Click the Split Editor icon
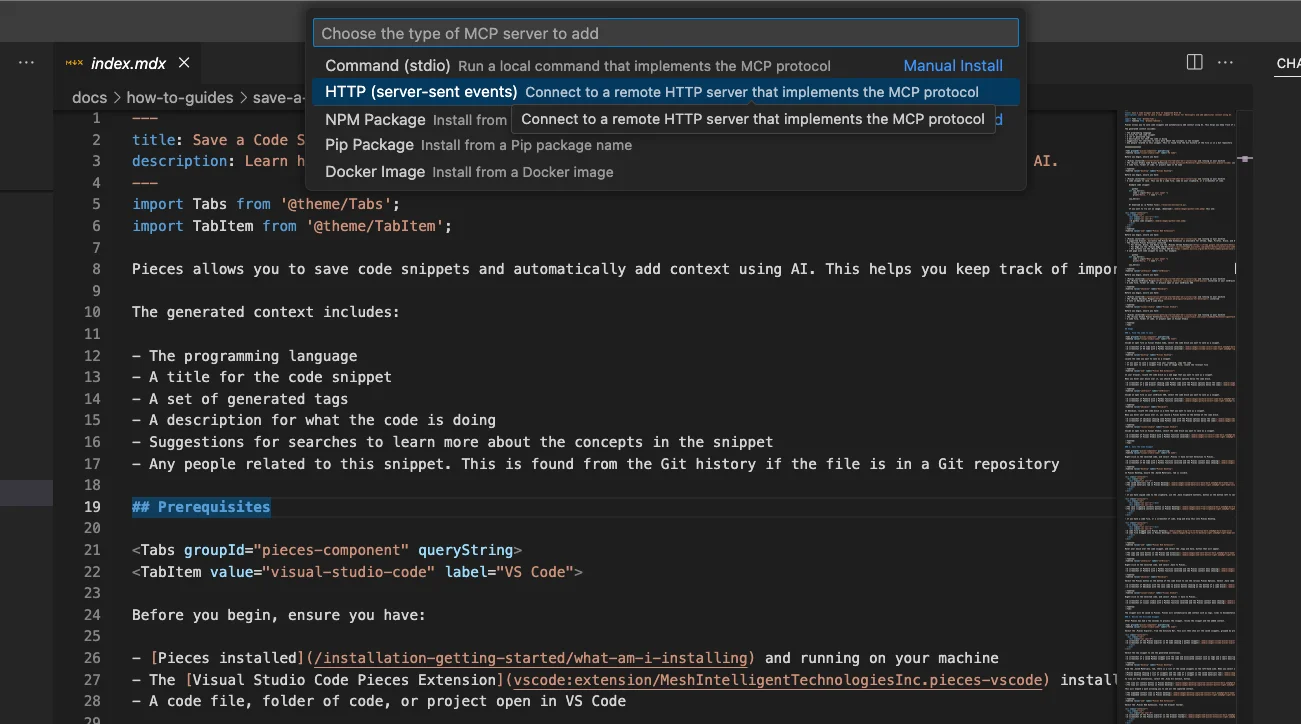Screen dimensions: 1301x724 click(x=1194, y=62)
